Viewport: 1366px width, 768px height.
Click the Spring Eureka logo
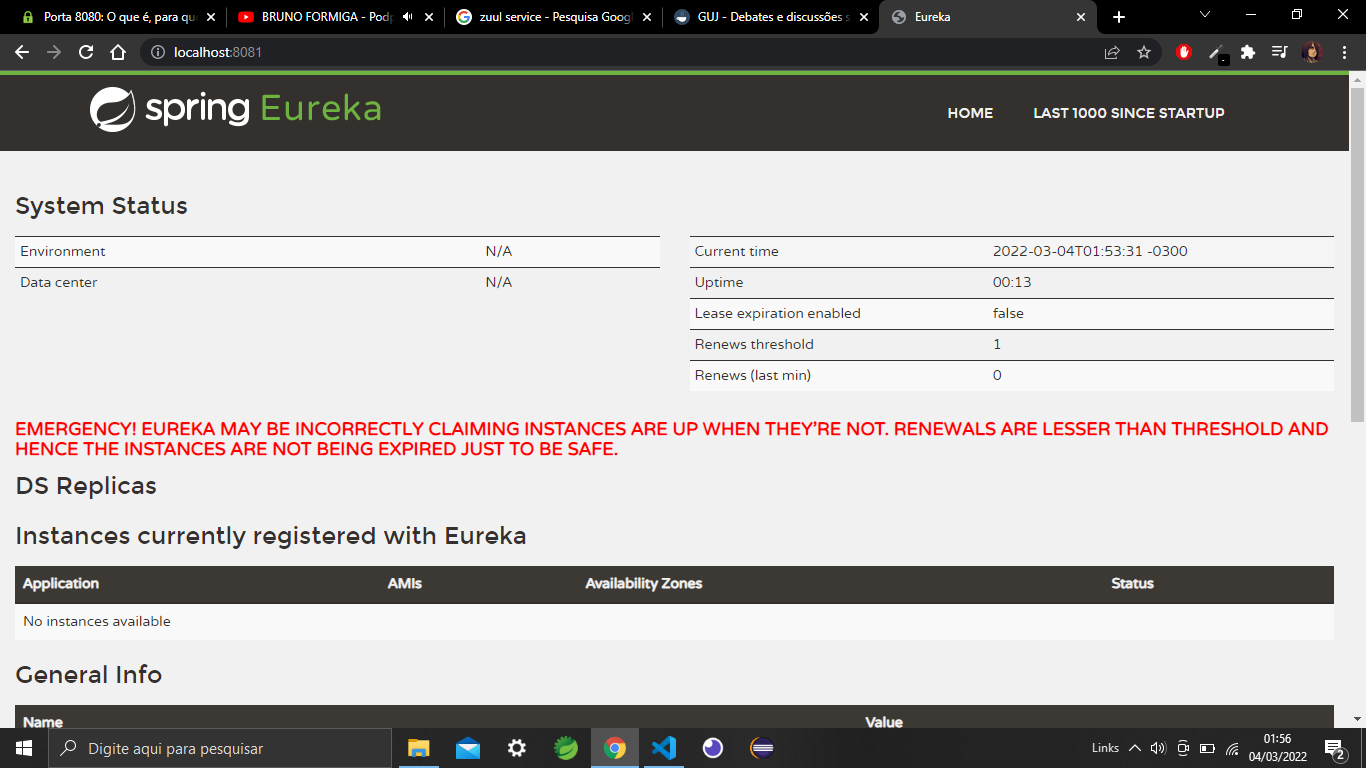(236, 109)
